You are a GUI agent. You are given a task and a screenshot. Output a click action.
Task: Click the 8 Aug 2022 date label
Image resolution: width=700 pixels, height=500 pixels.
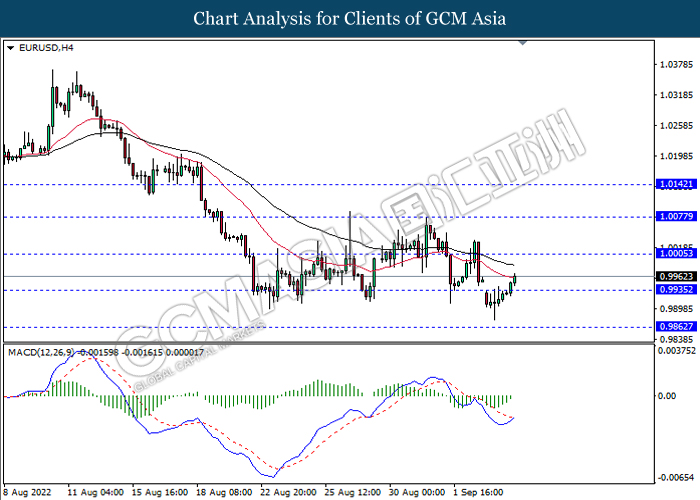tap(27, 492)
